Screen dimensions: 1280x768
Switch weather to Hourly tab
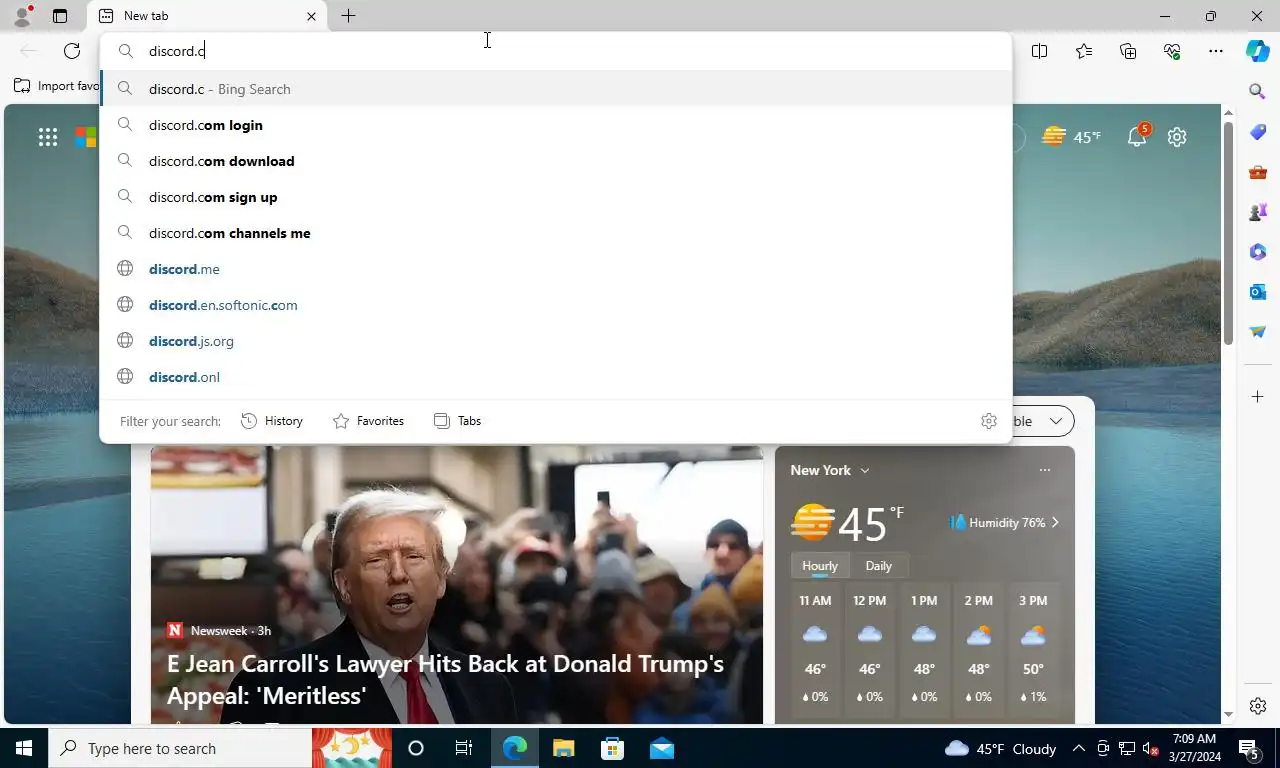[x=820, y=566]
